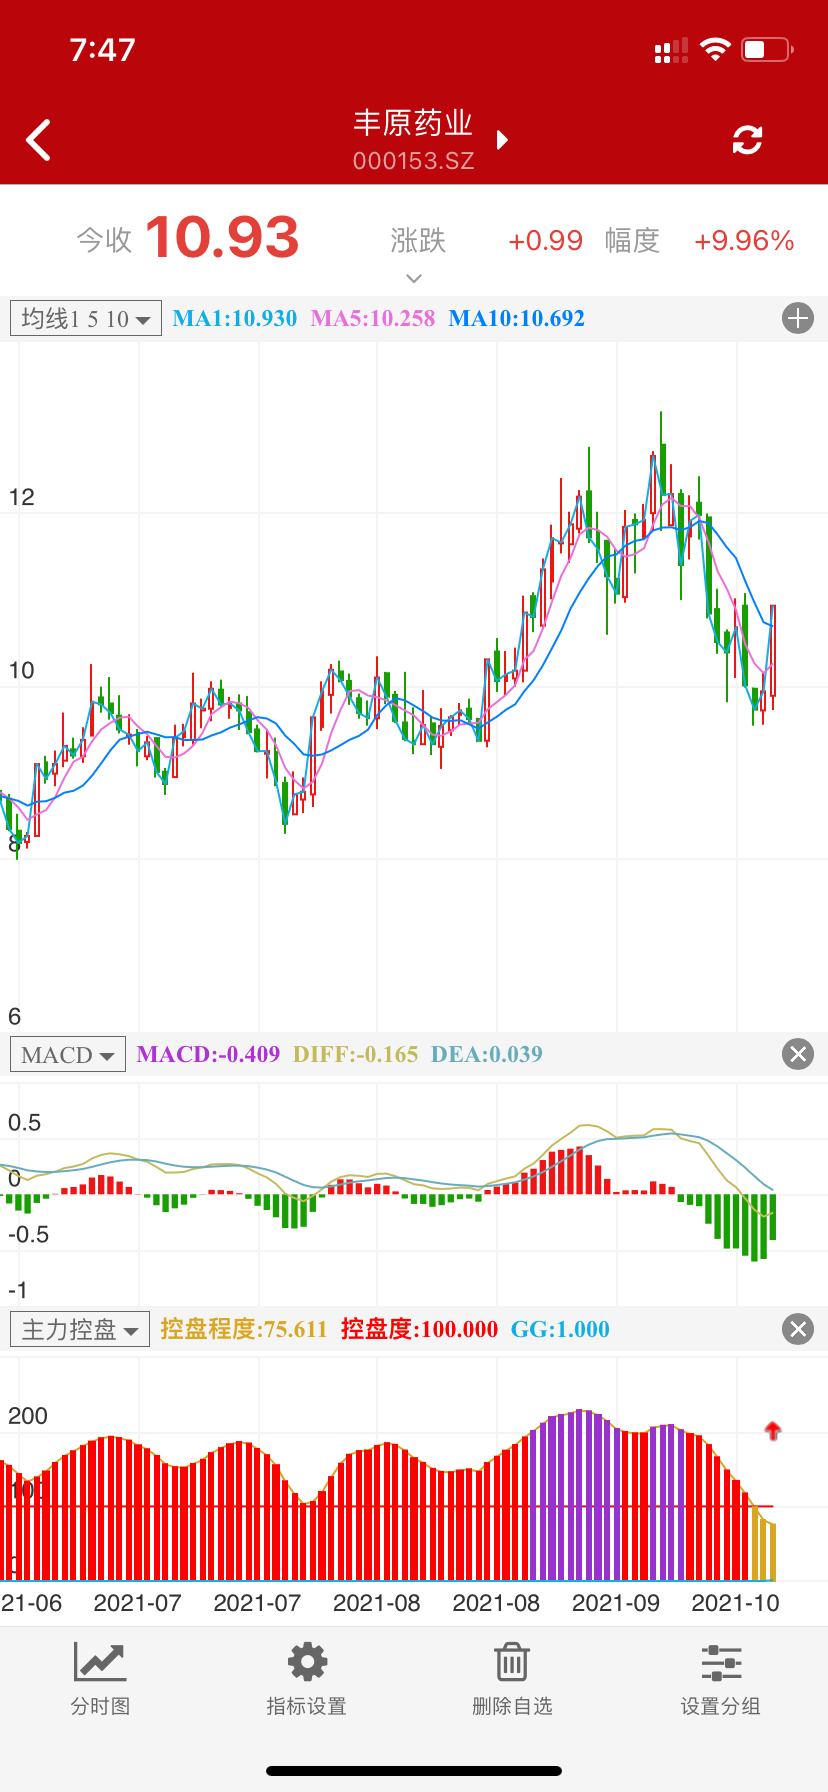The height and width of the screenshot is (1792, 828).
Task: Tap the red up-arrow signal marker
Action: click(x=772, y=1431)
